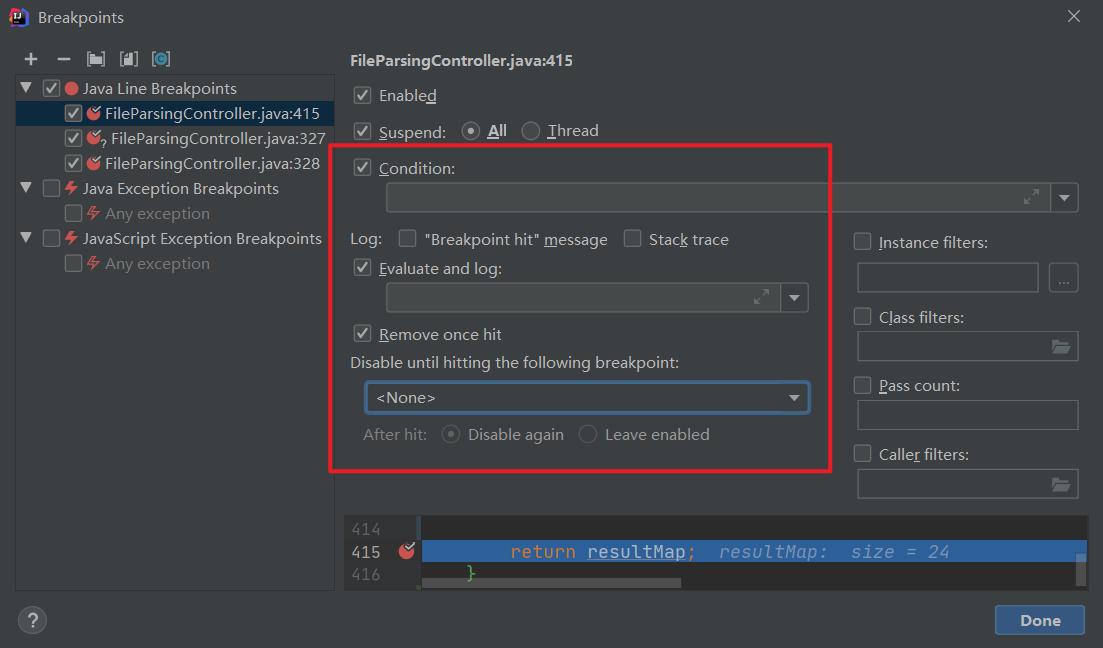Collapse the Java Exception Breakpoints group

[x=26, y=187]
